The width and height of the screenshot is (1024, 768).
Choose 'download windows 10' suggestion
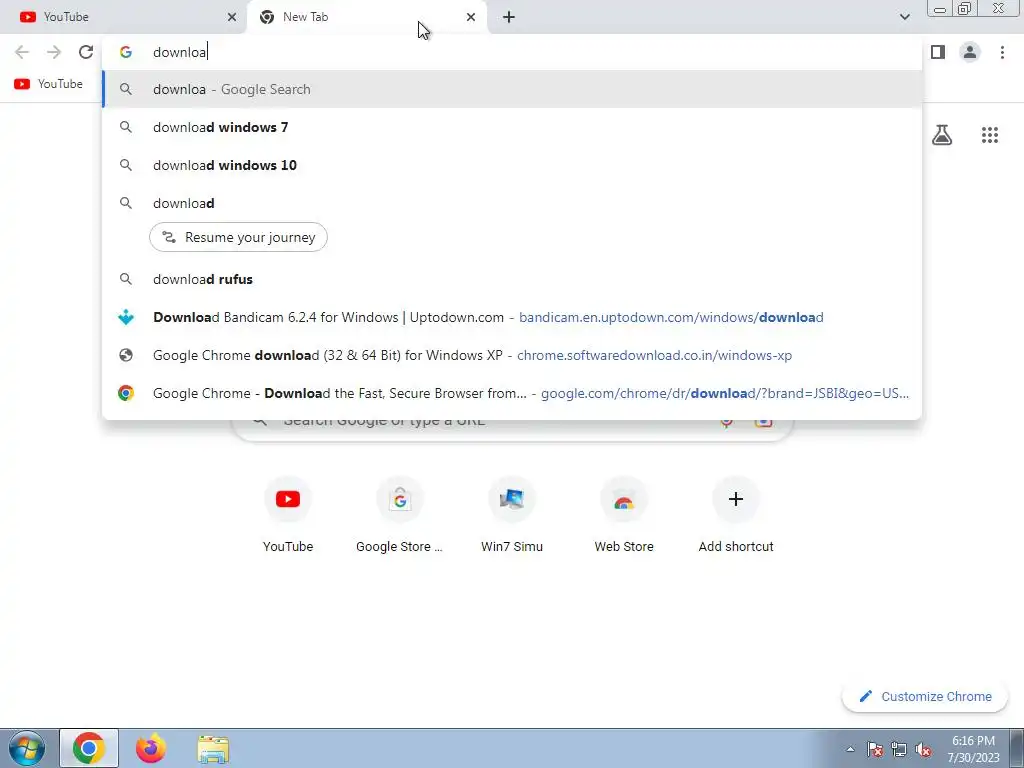pos(512,165)
